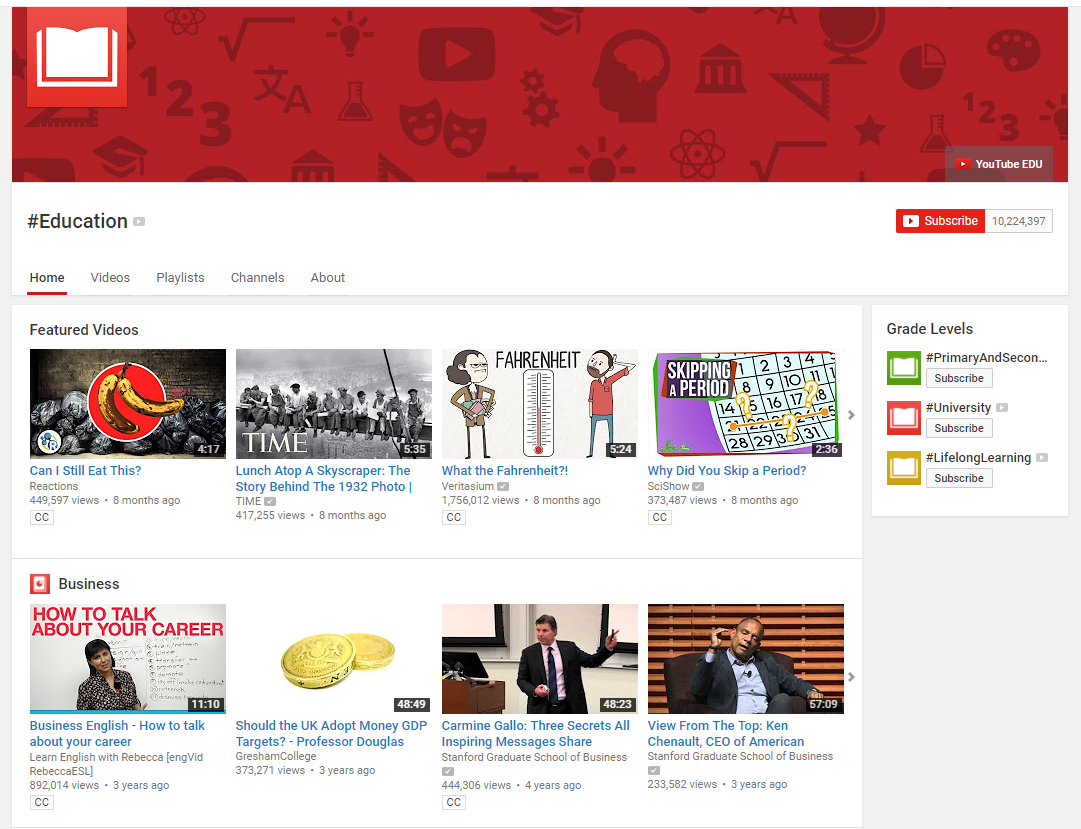Click the CC badge under 'Can I Still Eat This?'
Viewport: 1081px width, 829px height.
point(41,517)
